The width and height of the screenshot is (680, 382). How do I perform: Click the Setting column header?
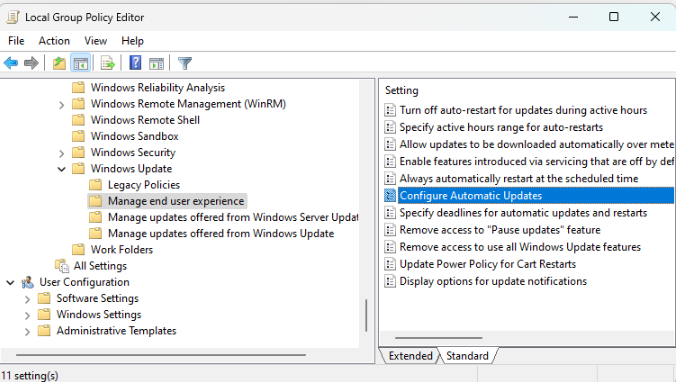pos(402,91)
